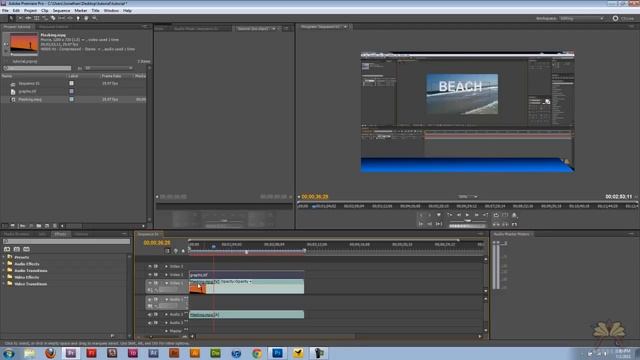640x360 pixels.
Task: Toggle Snap in the timeline header
Action: tap(167, 251)
